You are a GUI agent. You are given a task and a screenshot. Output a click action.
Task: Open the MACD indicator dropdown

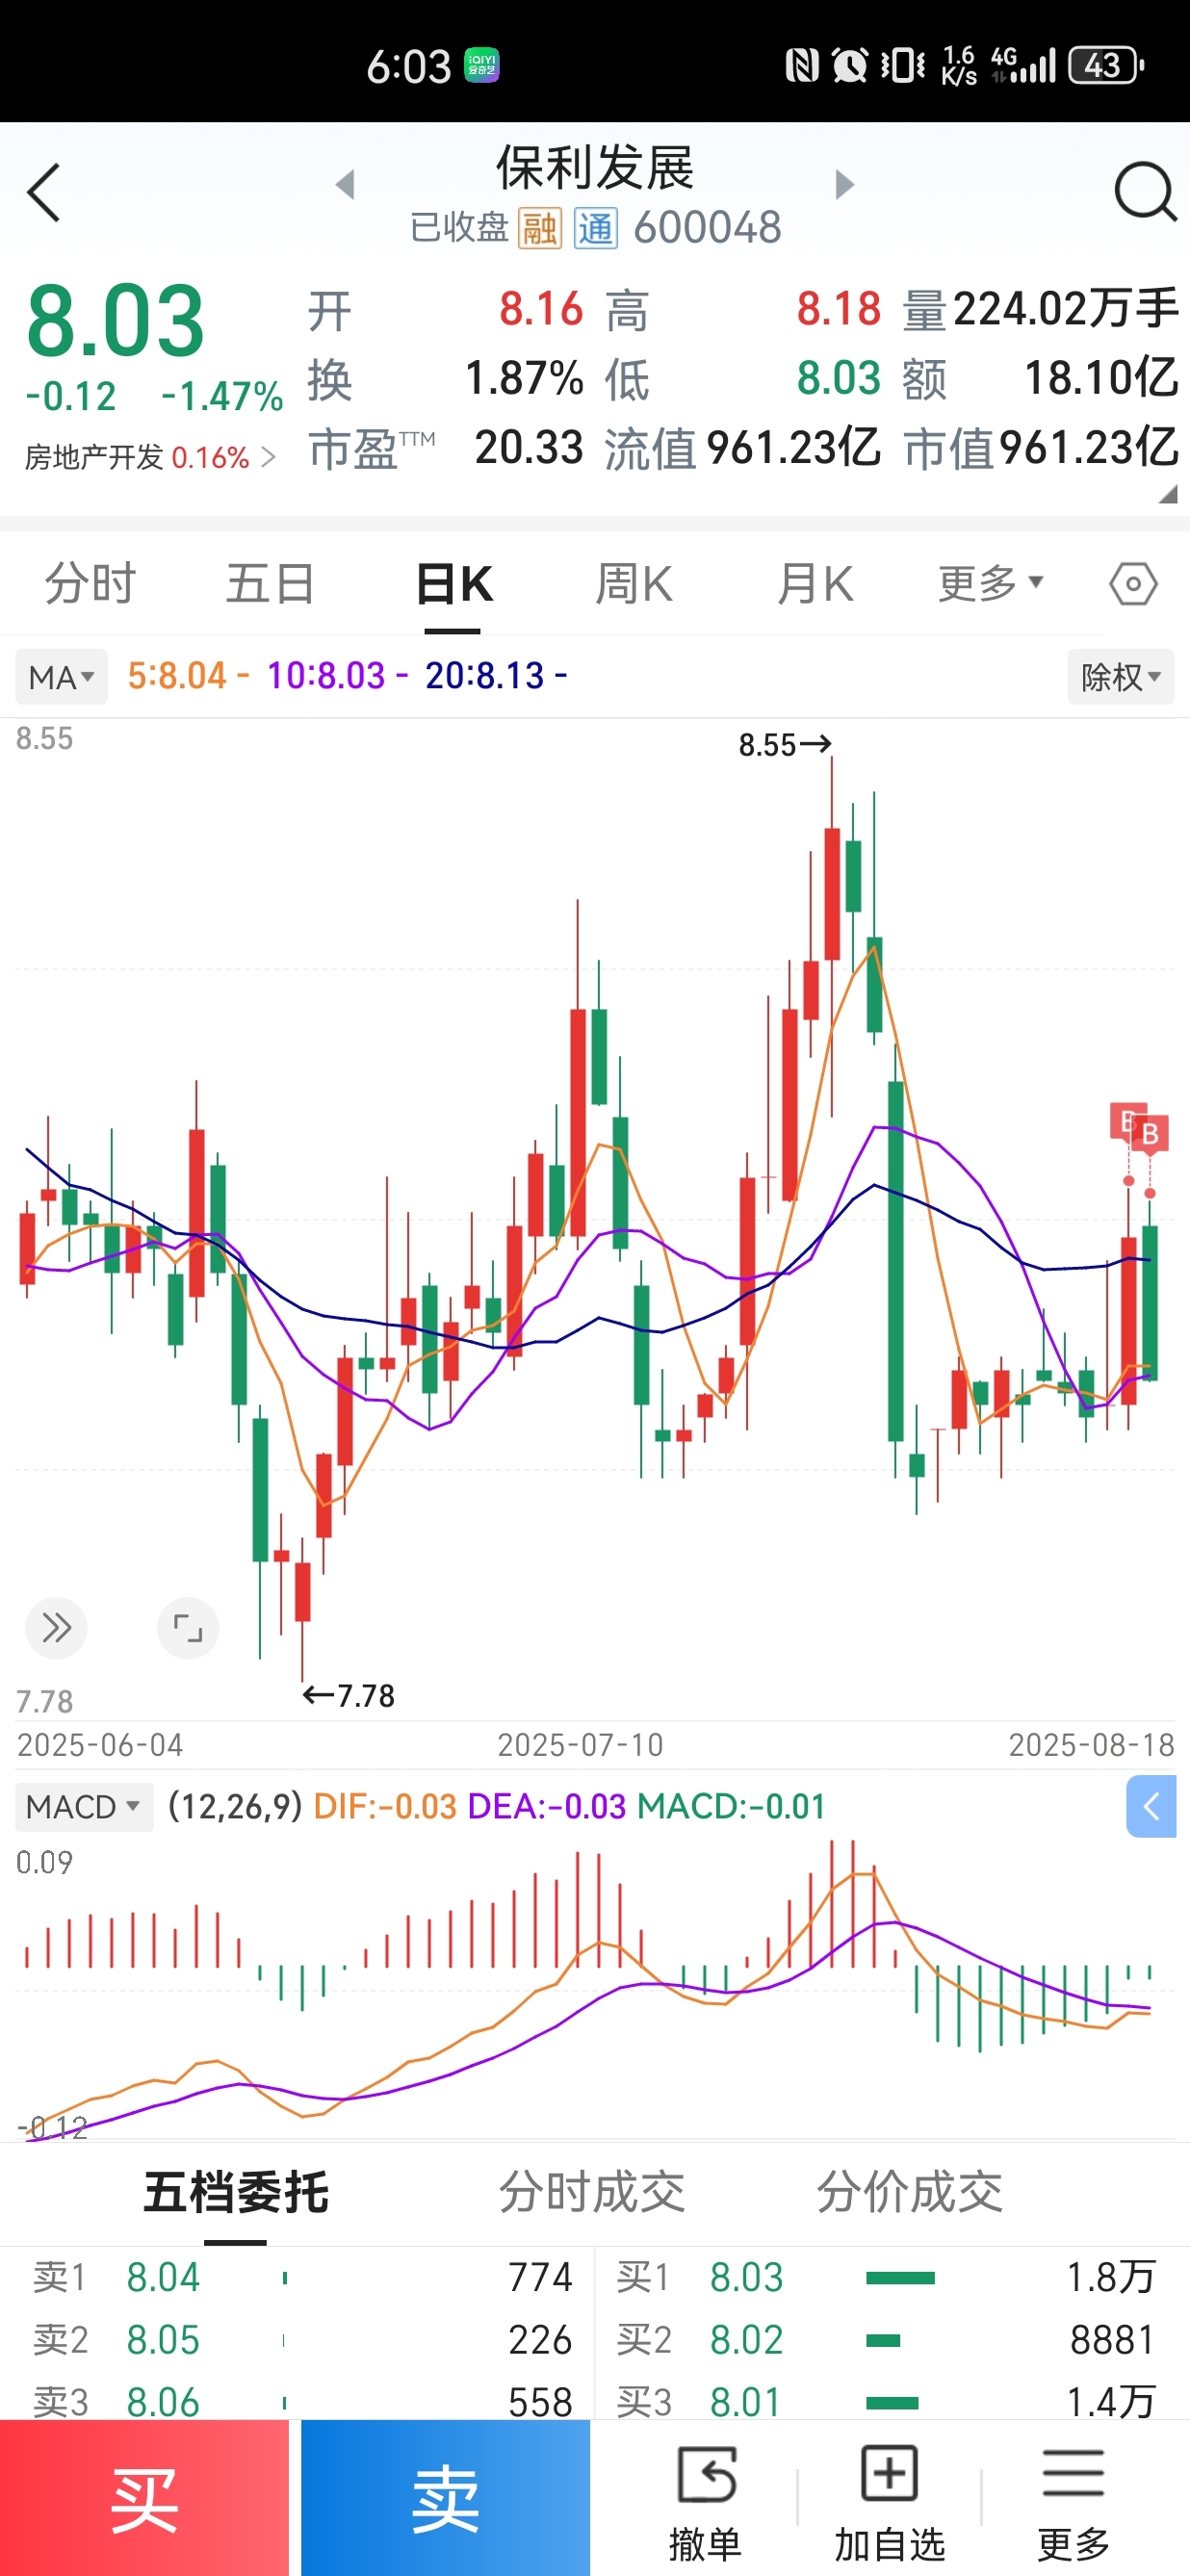click(x=84, y=1807)
